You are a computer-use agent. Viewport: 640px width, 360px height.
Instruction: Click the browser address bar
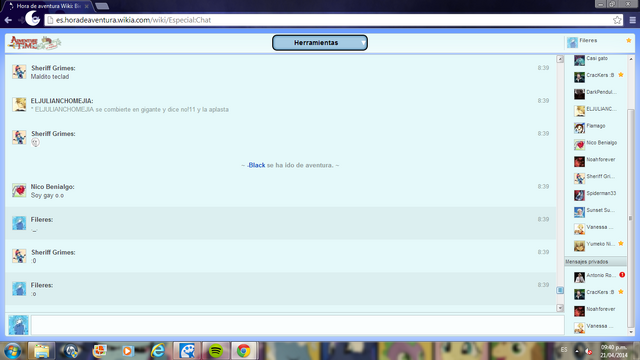(333, 20)
